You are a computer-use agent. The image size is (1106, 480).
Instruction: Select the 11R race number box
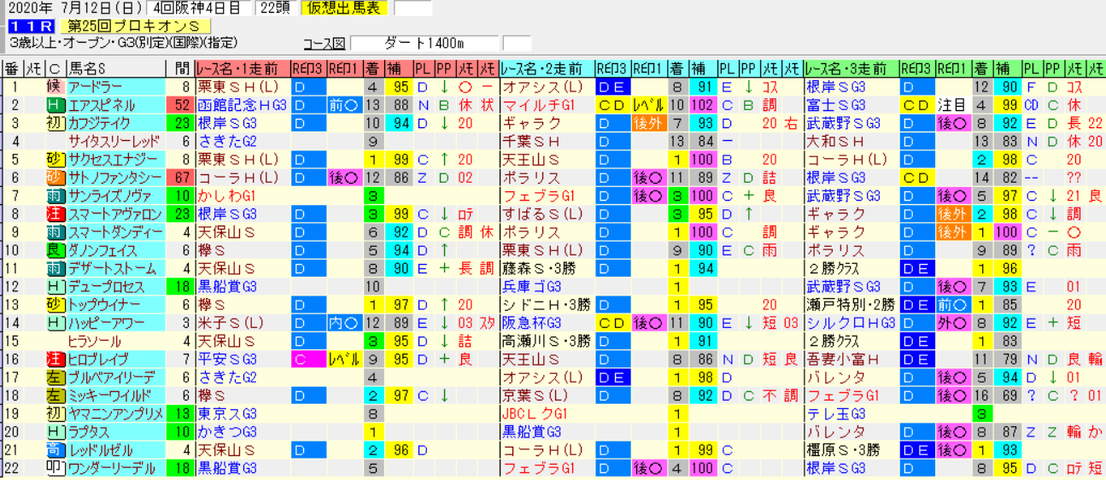pos(30,26)
